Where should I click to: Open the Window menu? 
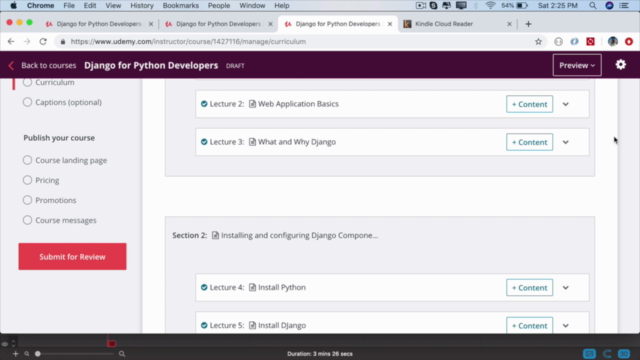pos(252,5)
